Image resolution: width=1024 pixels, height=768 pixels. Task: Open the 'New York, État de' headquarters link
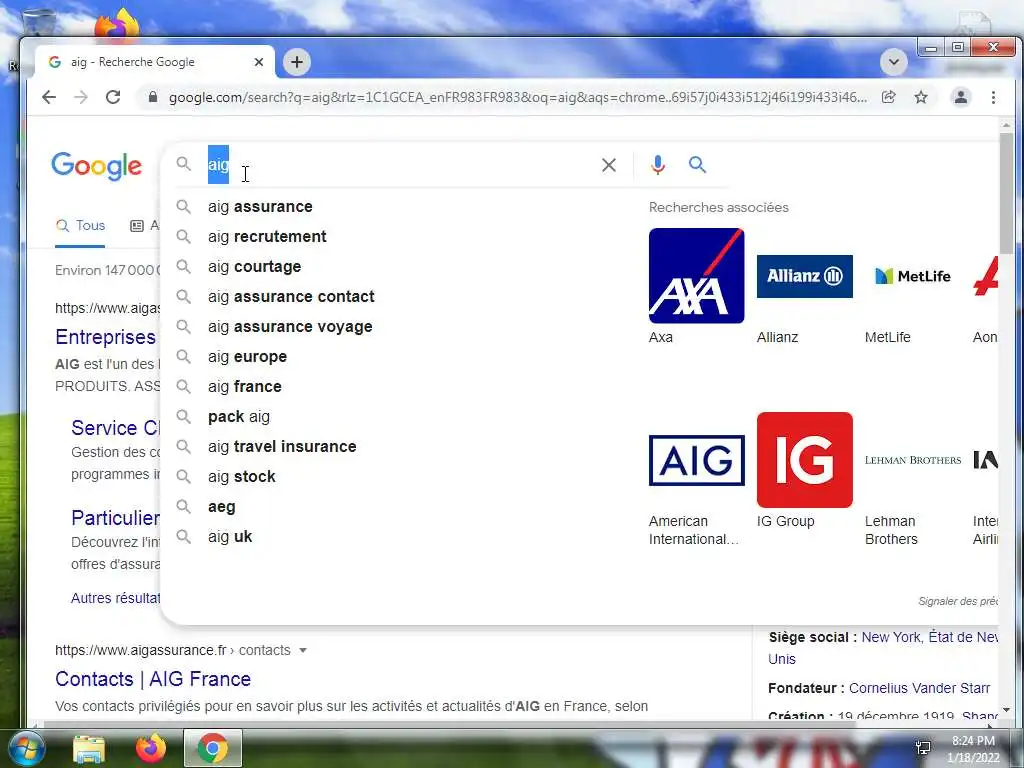click(x=929, y=637)
